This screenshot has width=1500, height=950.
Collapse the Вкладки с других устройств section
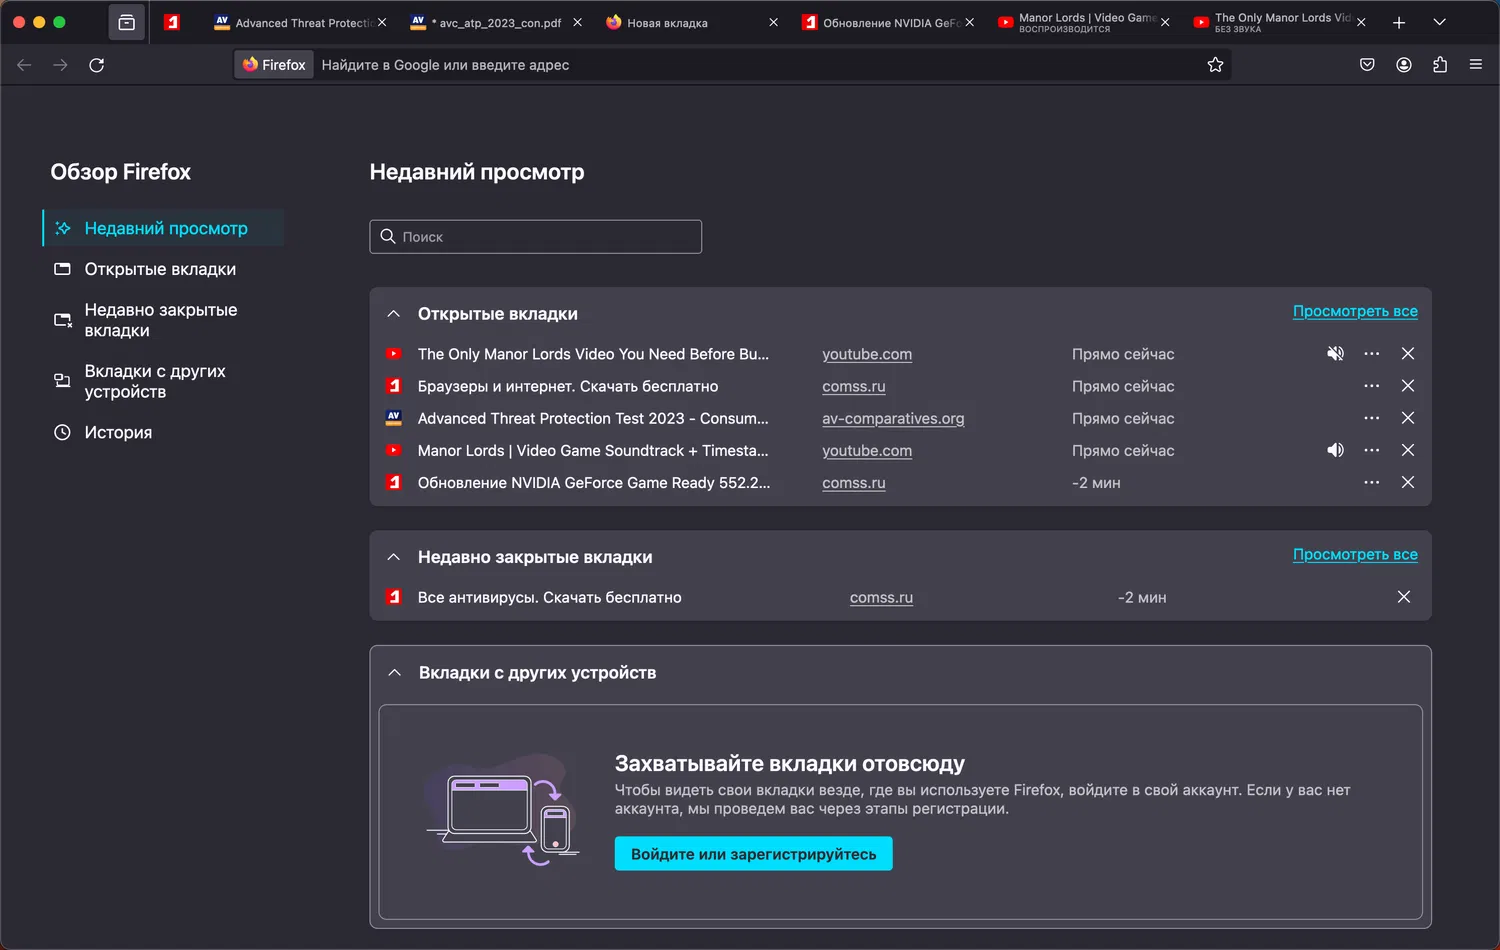click(395, 673)
